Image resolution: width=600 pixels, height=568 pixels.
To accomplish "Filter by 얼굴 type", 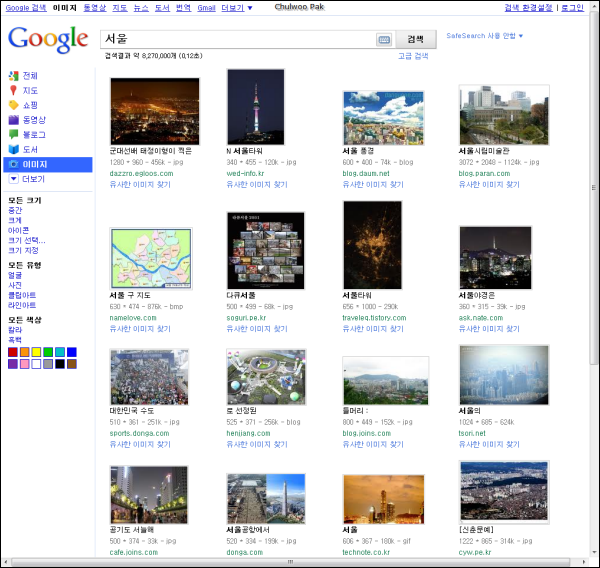I will click(15, 275).
